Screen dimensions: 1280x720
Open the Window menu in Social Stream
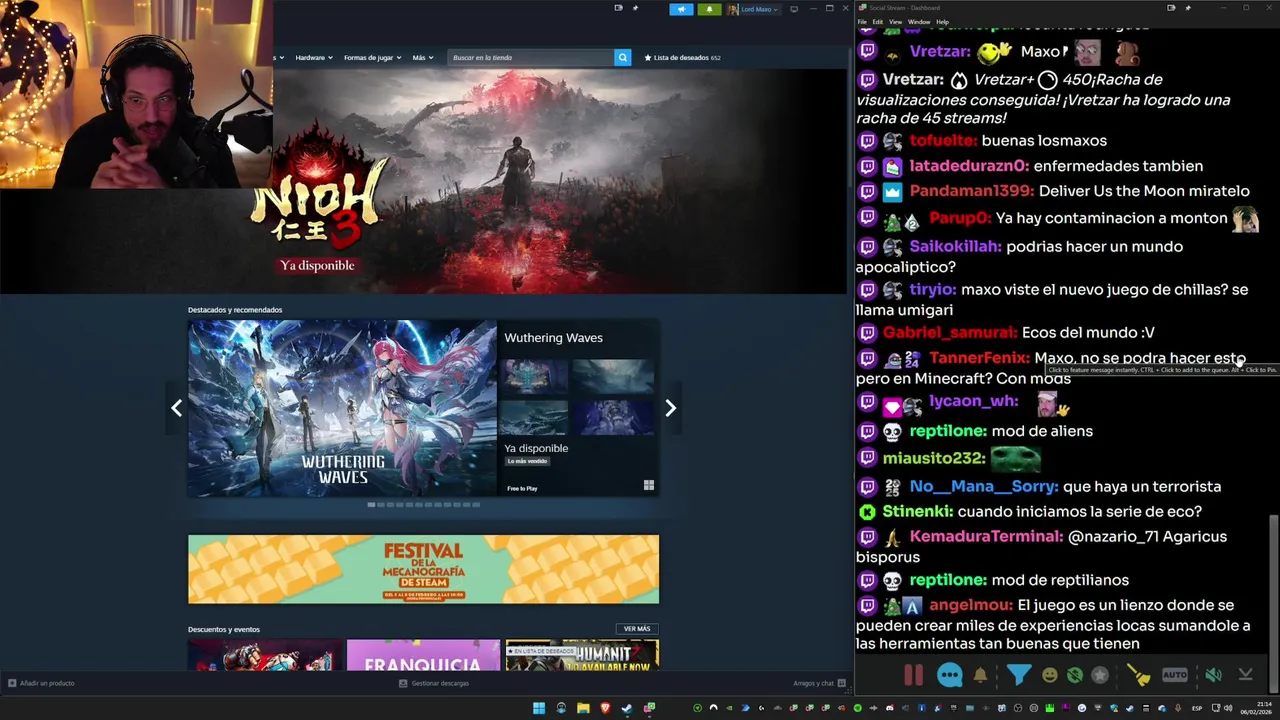coord(918,22)
